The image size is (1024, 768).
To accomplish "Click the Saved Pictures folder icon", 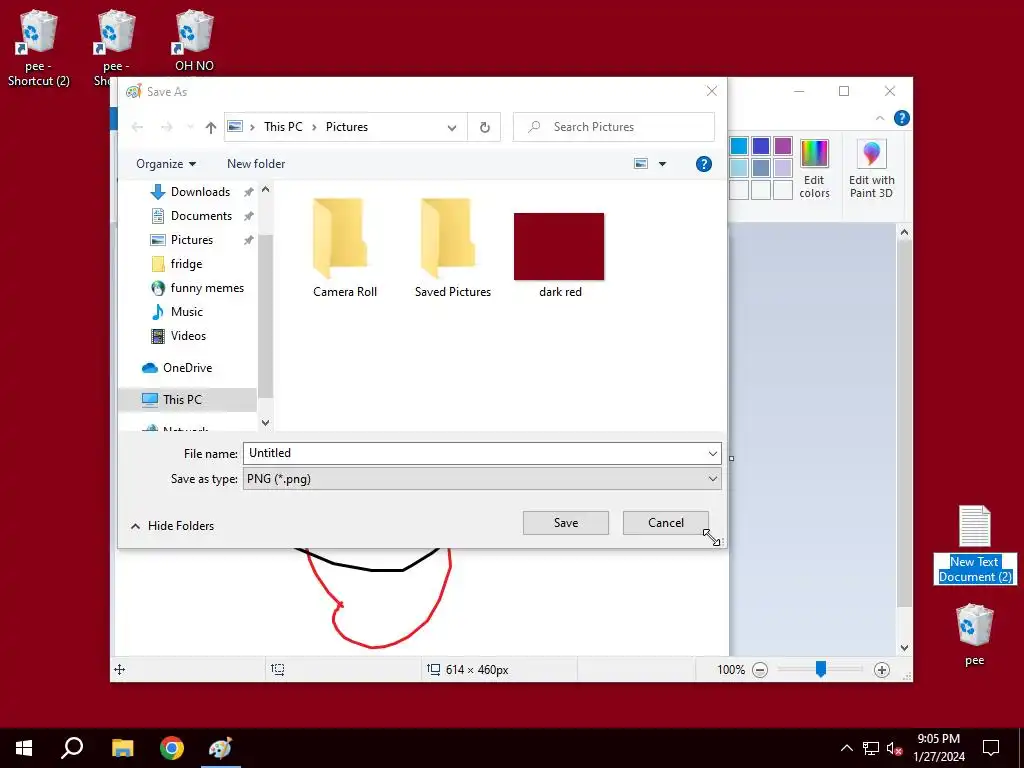I will coord(448,239).
